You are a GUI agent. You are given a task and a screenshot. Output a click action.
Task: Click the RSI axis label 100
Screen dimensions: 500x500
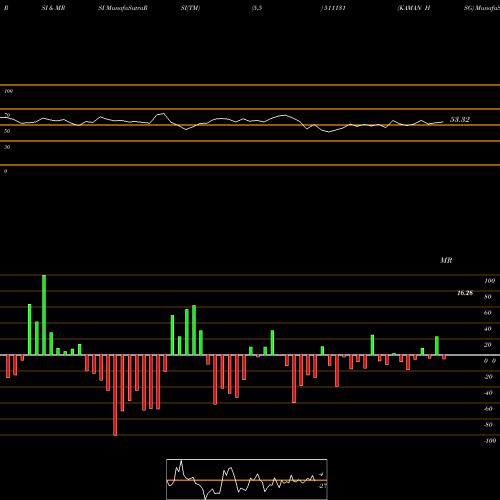coord(8,91)
